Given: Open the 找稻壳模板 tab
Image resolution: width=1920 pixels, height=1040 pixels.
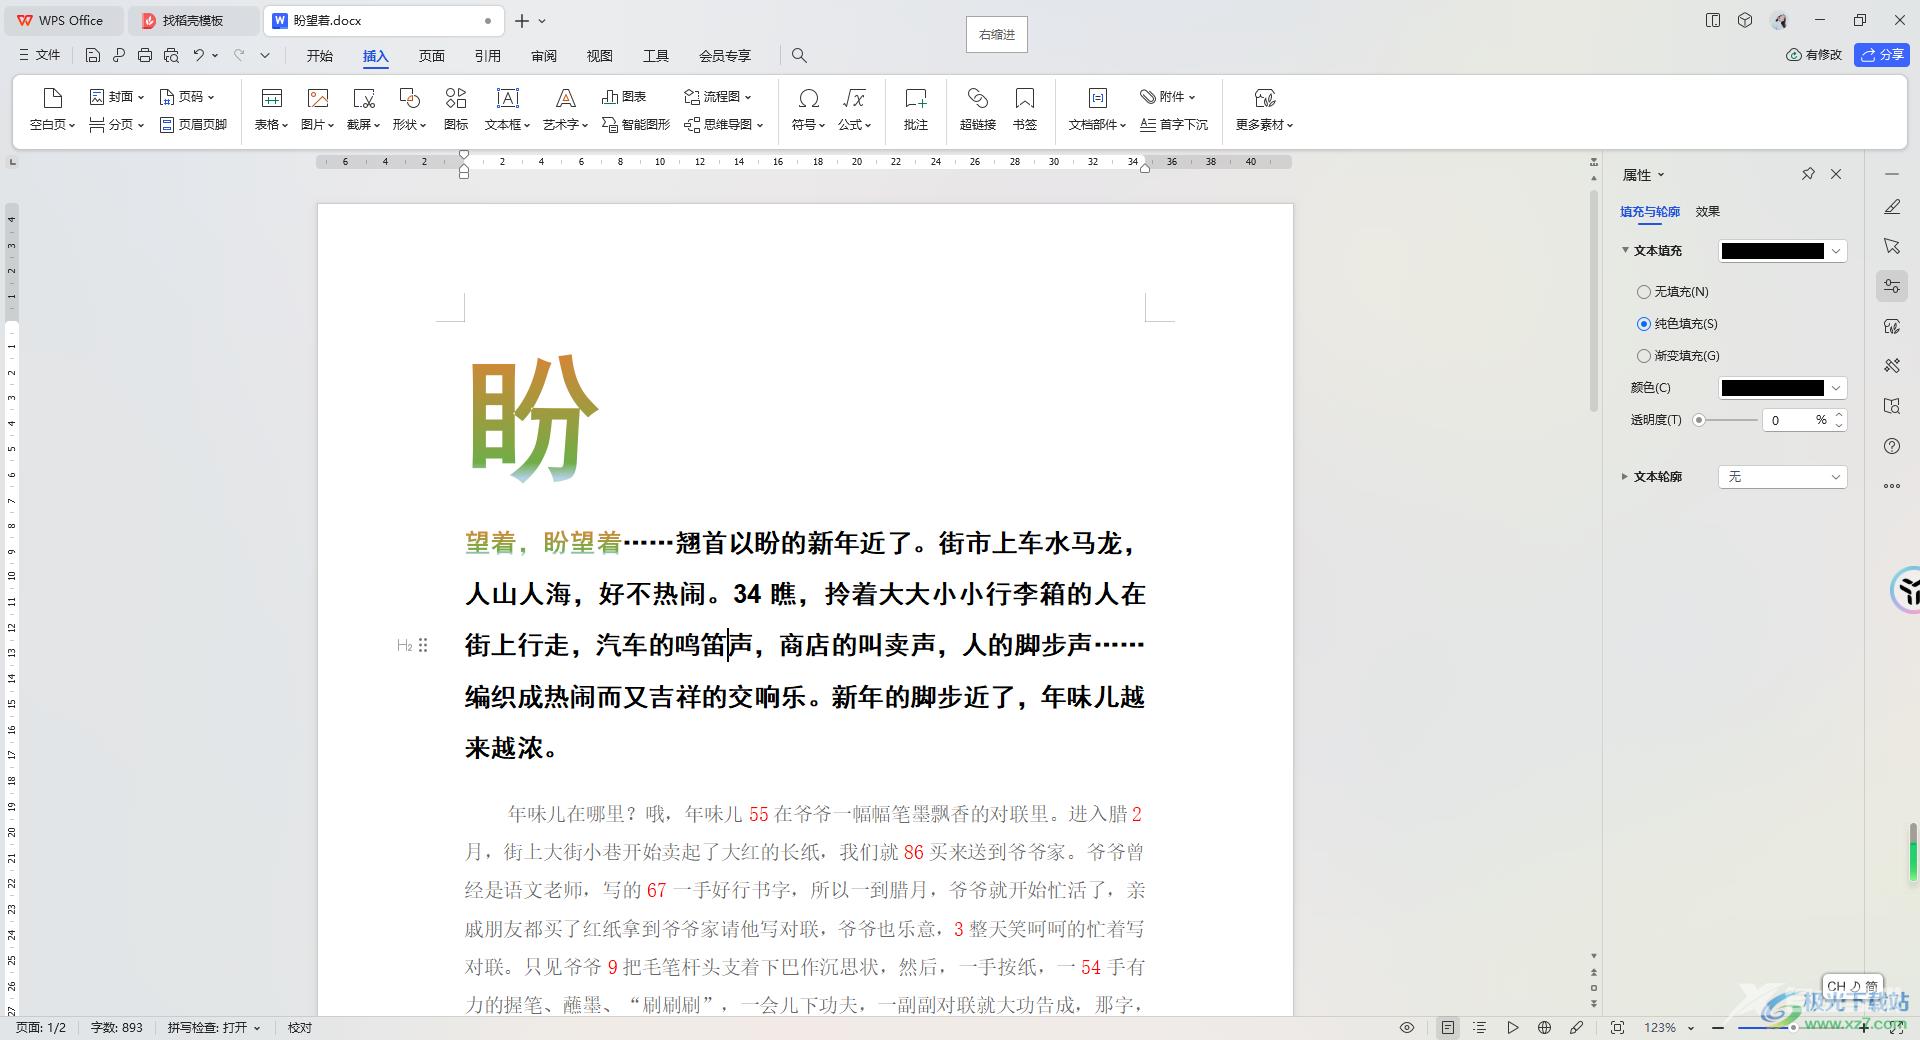Looking at the screenshot, I should click(x=193, y=20).
